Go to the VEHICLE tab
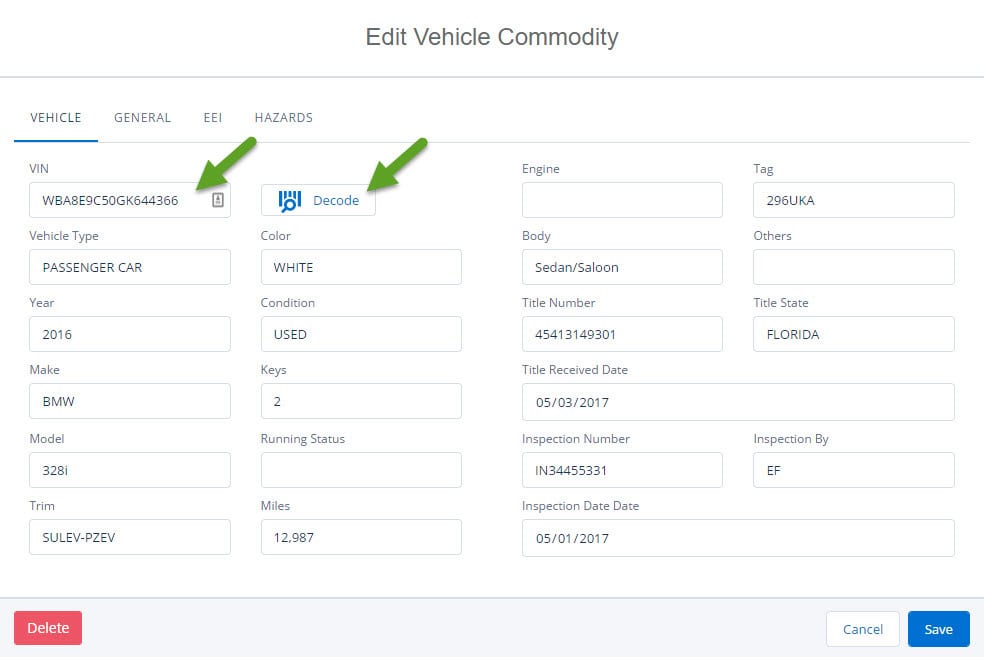984x657 pixels. point(56,118)
